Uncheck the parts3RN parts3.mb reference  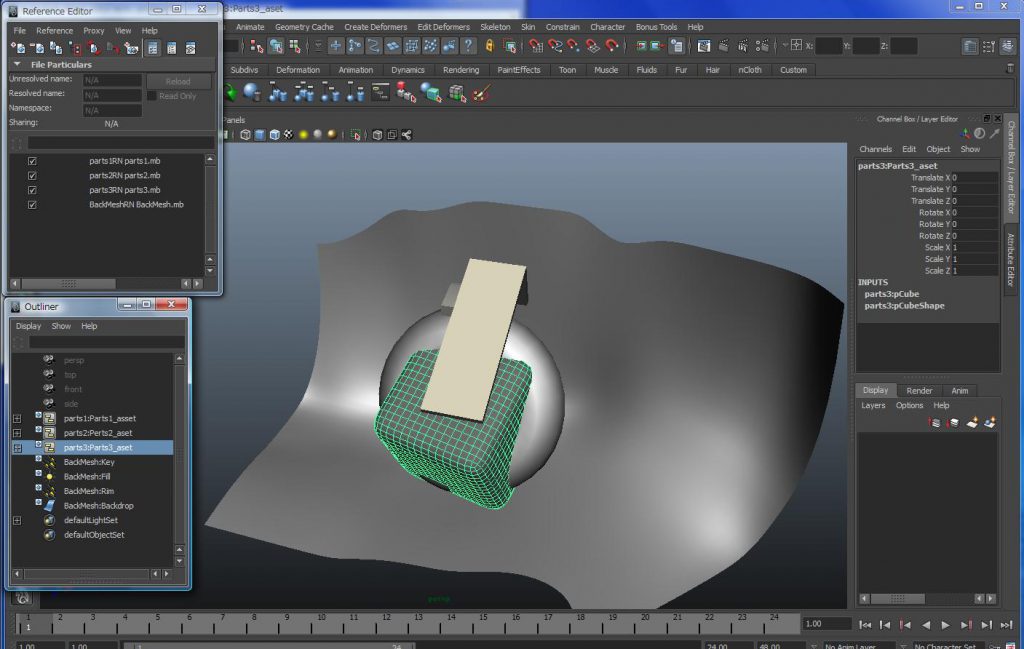tap(32, 190)
